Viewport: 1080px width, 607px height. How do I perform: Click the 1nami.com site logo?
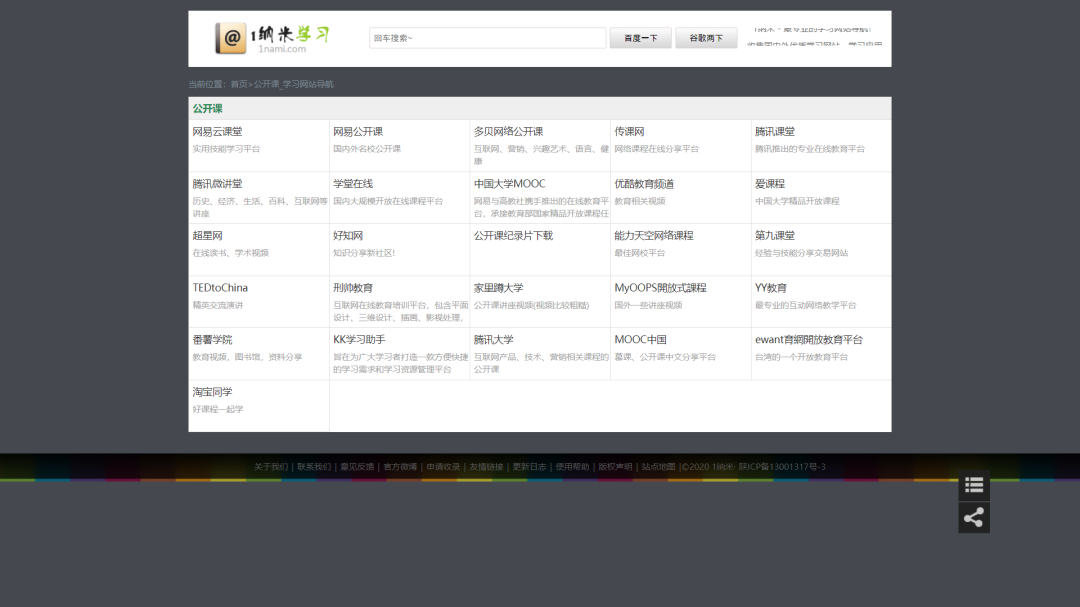tap(273, 38)
